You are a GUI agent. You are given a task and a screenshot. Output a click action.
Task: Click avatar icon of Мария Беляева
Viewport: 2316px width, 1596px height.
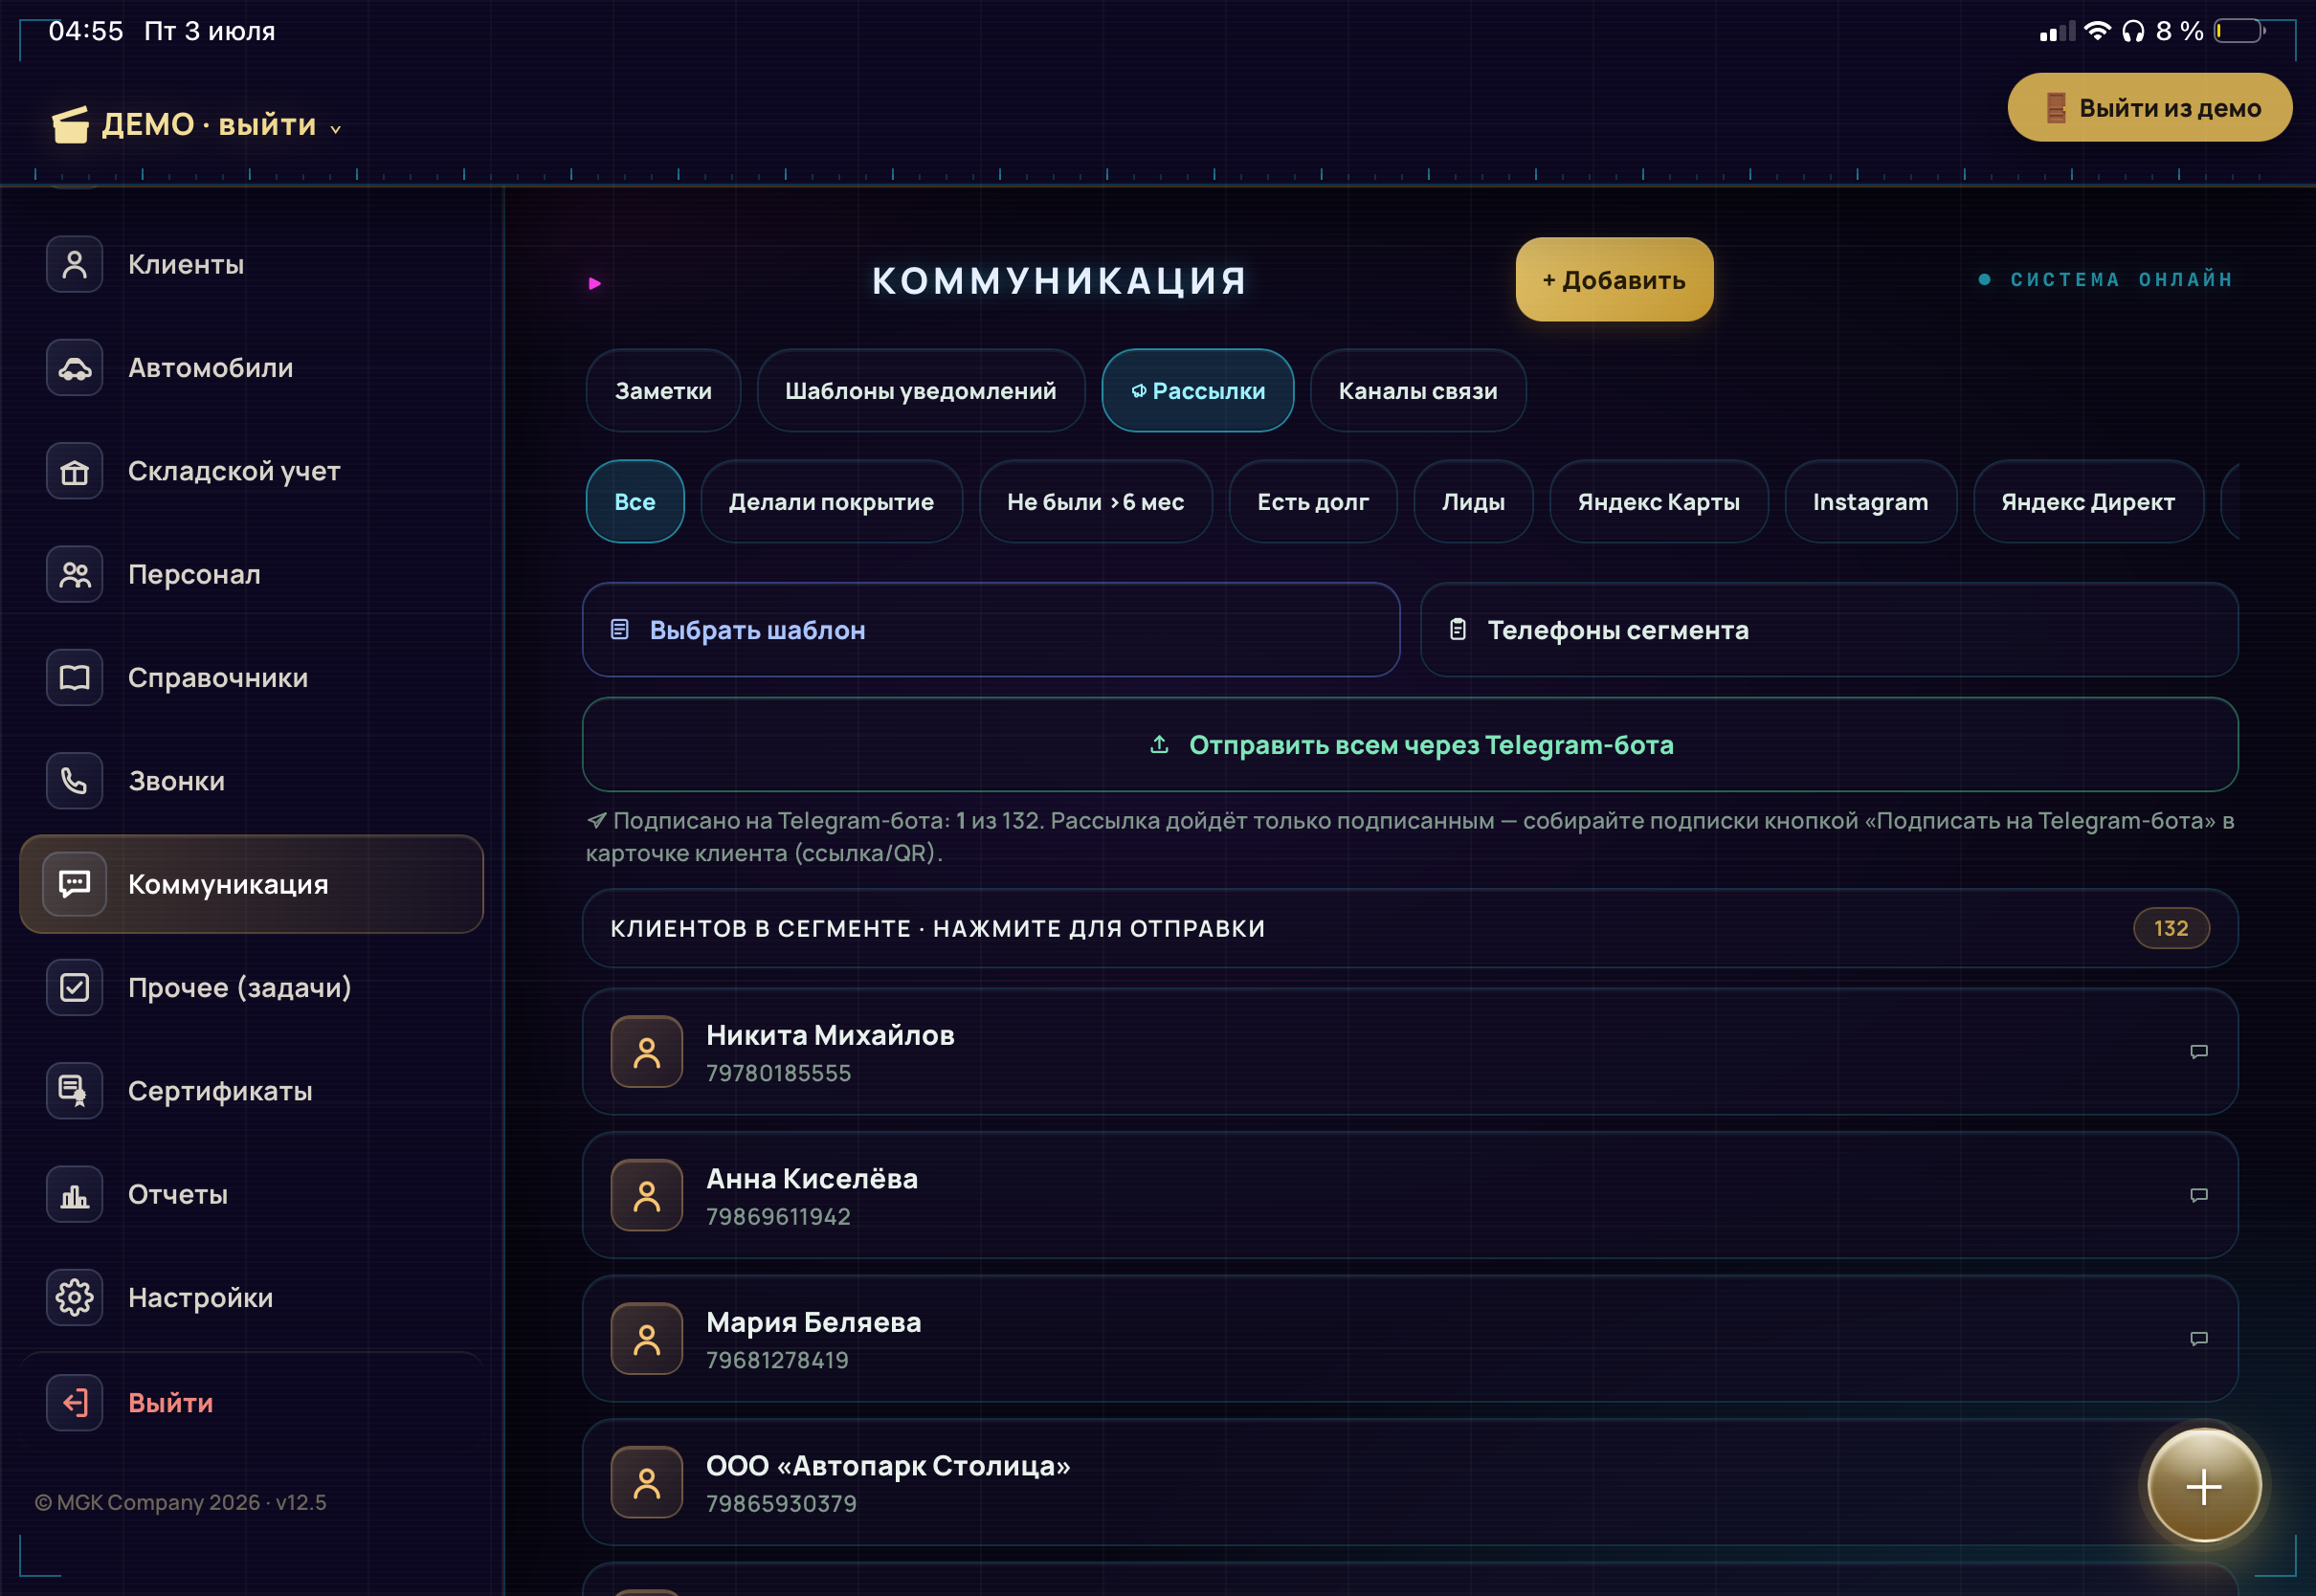point(647,1338)
